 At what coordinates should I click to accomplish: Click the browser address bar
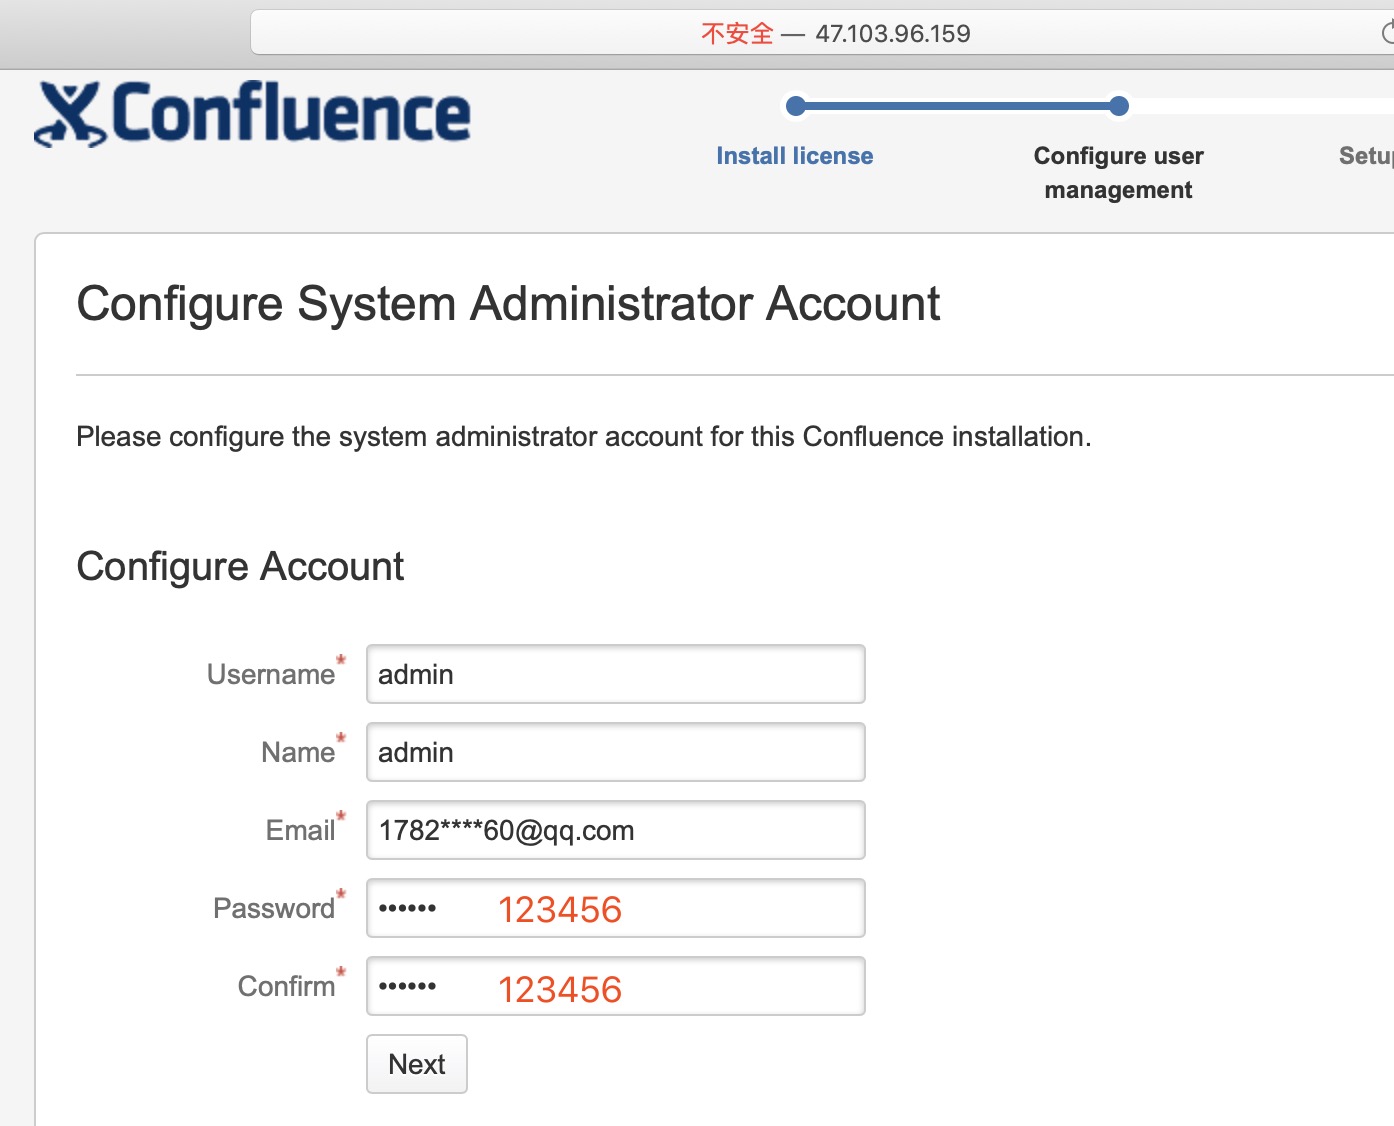tap(822, 33)
